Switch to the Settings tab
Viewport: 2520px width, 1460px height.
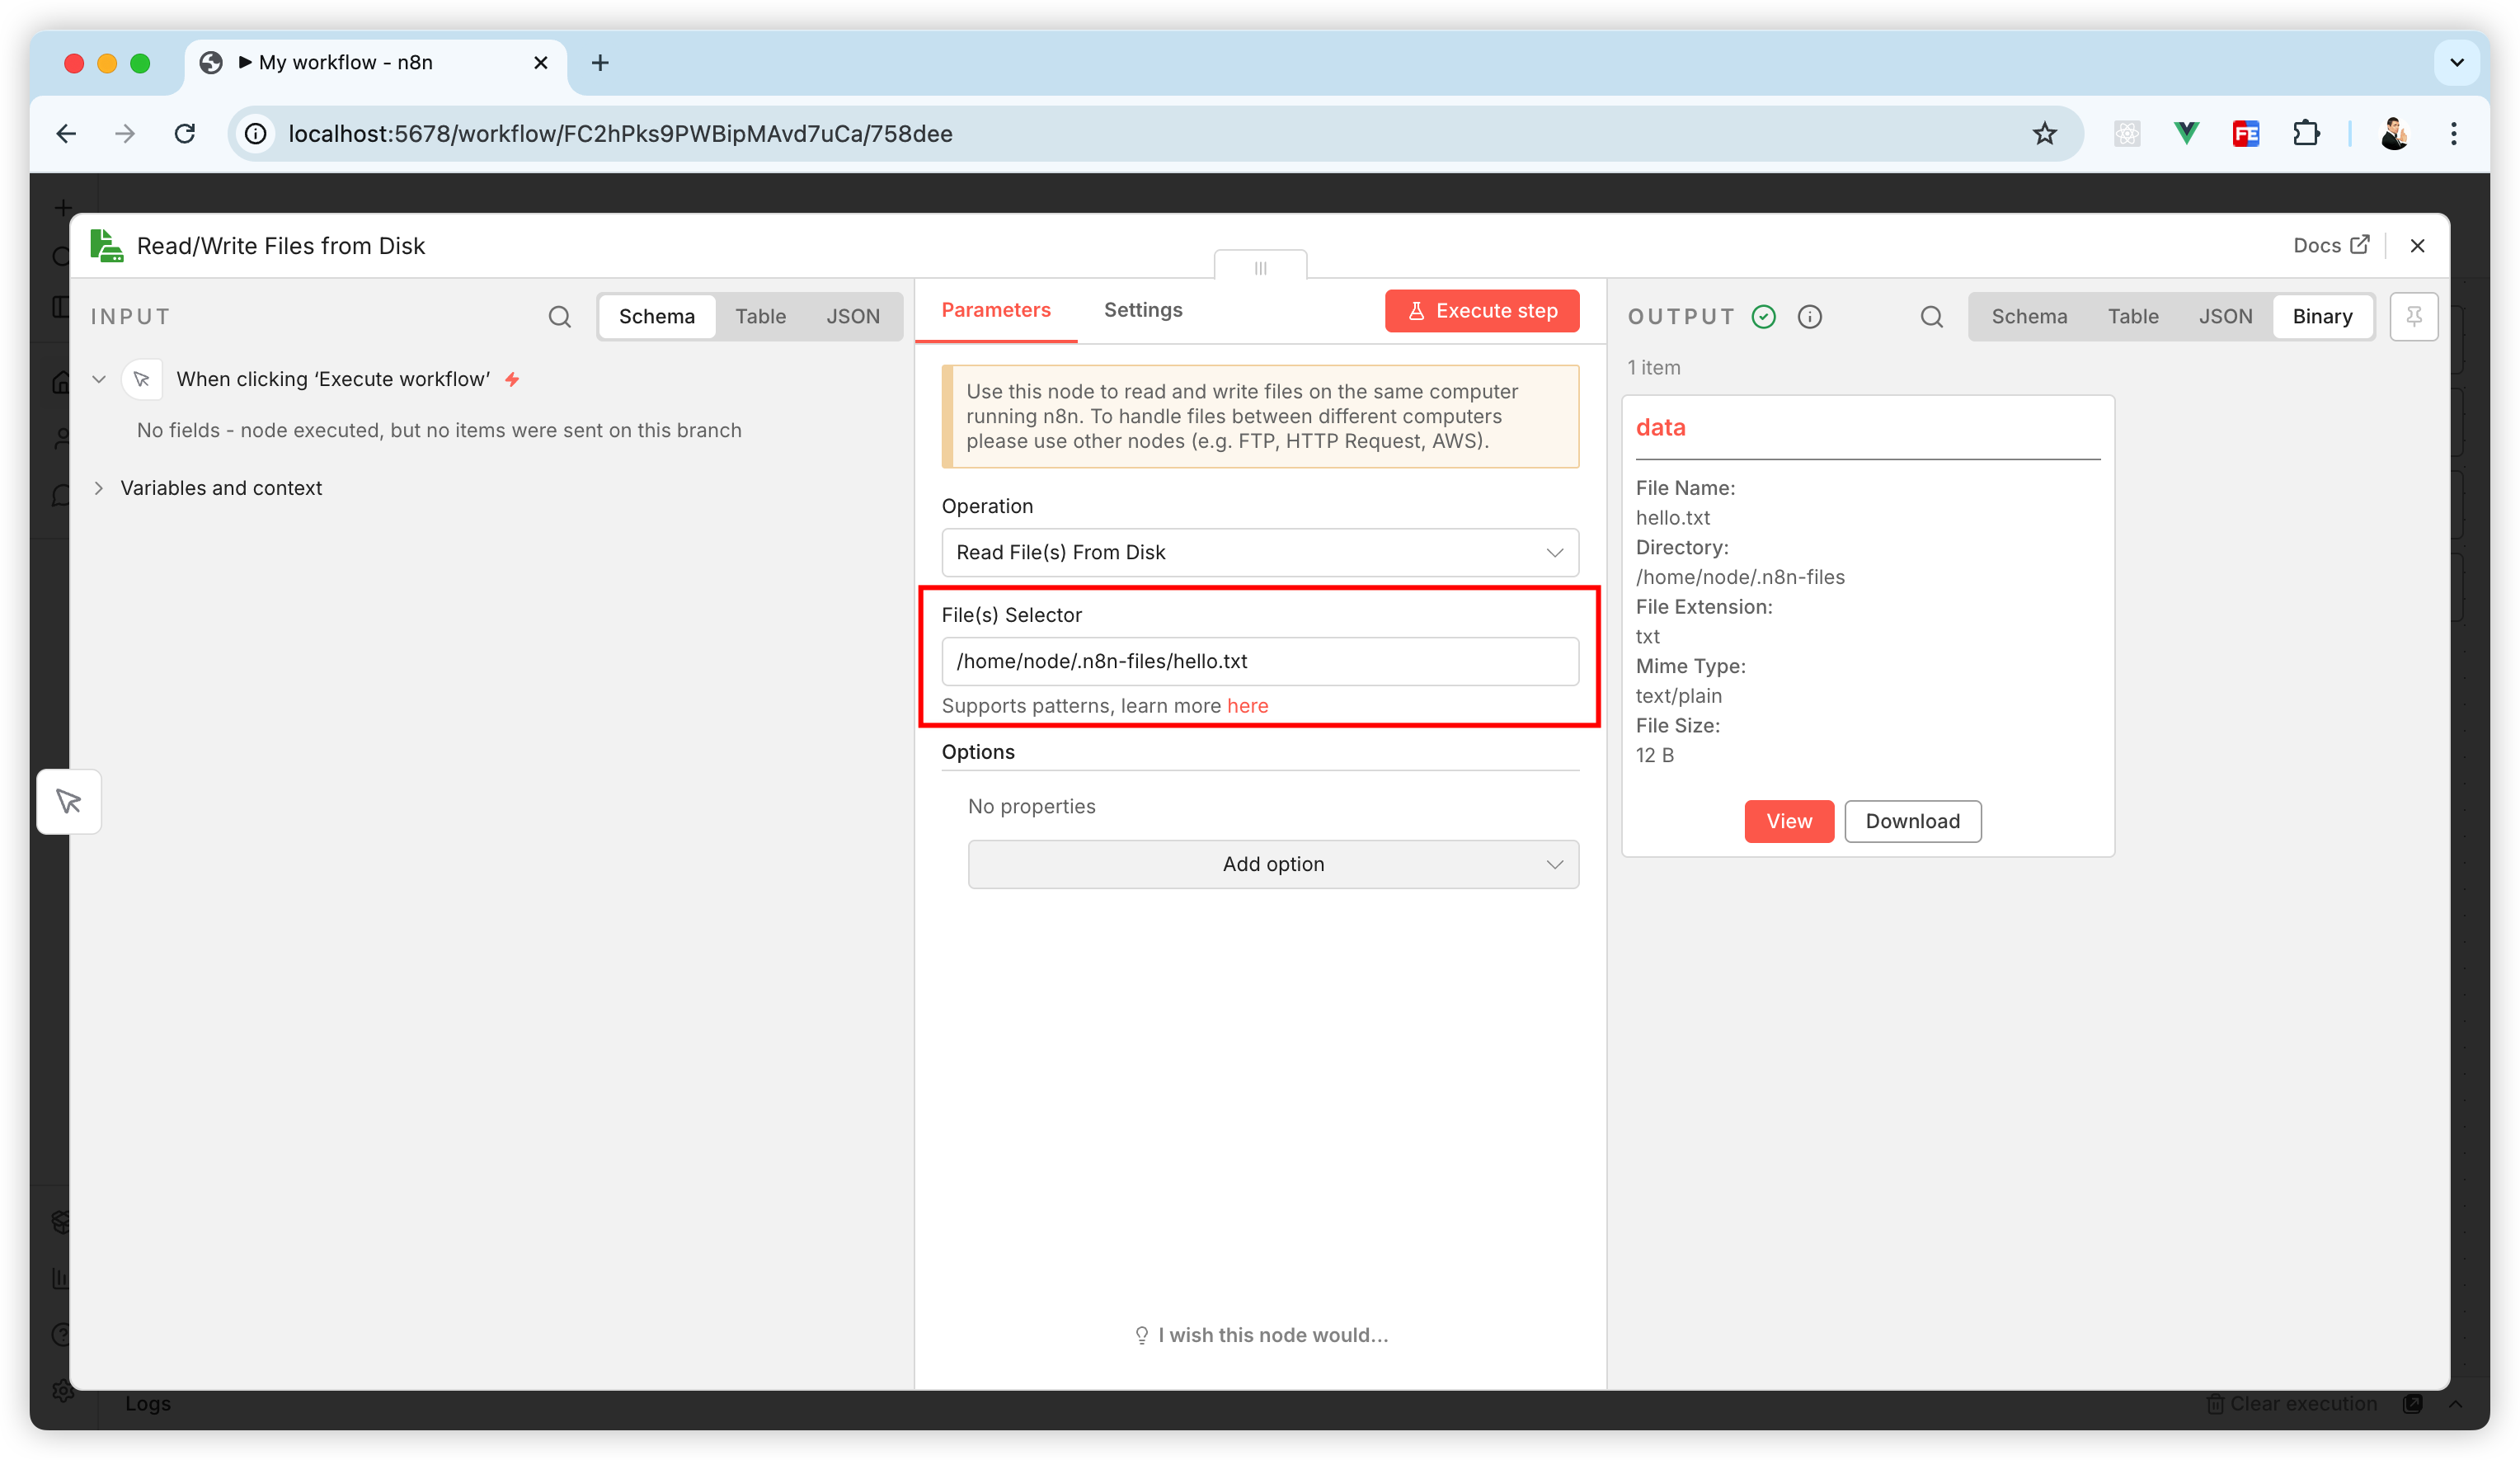pos(1143,310)
